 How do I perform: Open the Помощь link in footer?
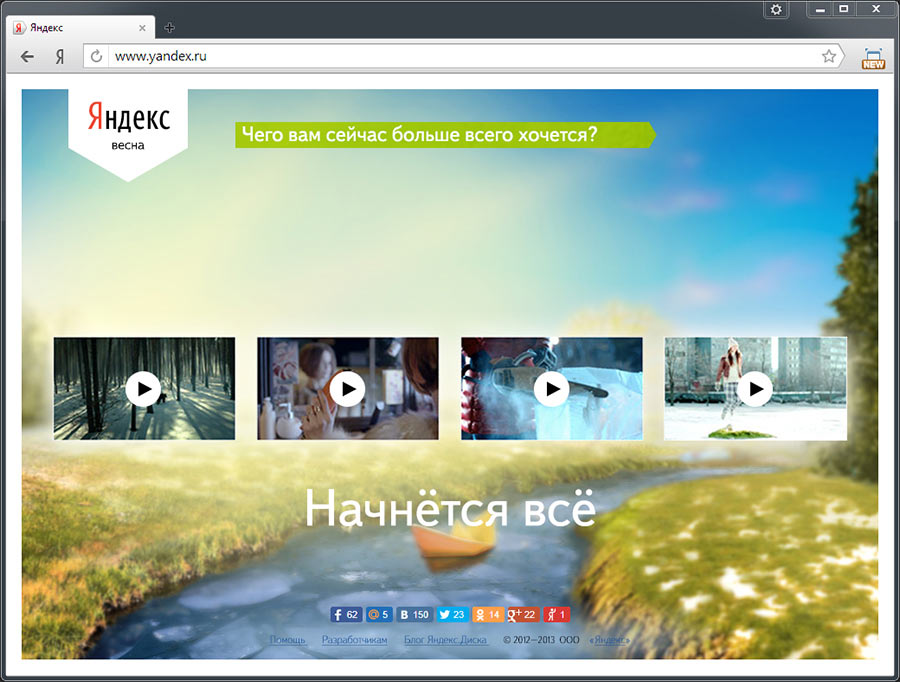[287, 640]
